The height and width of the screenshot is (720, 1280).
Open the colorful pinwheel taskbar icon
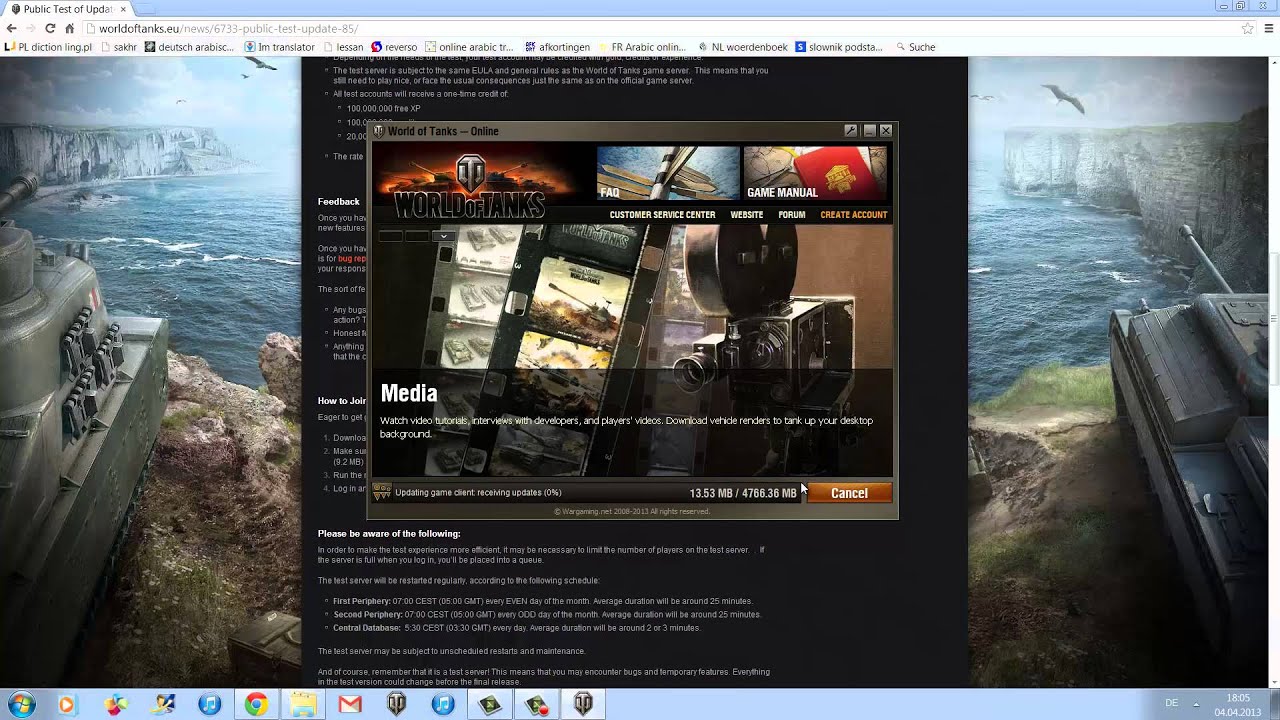pos(116,704)
